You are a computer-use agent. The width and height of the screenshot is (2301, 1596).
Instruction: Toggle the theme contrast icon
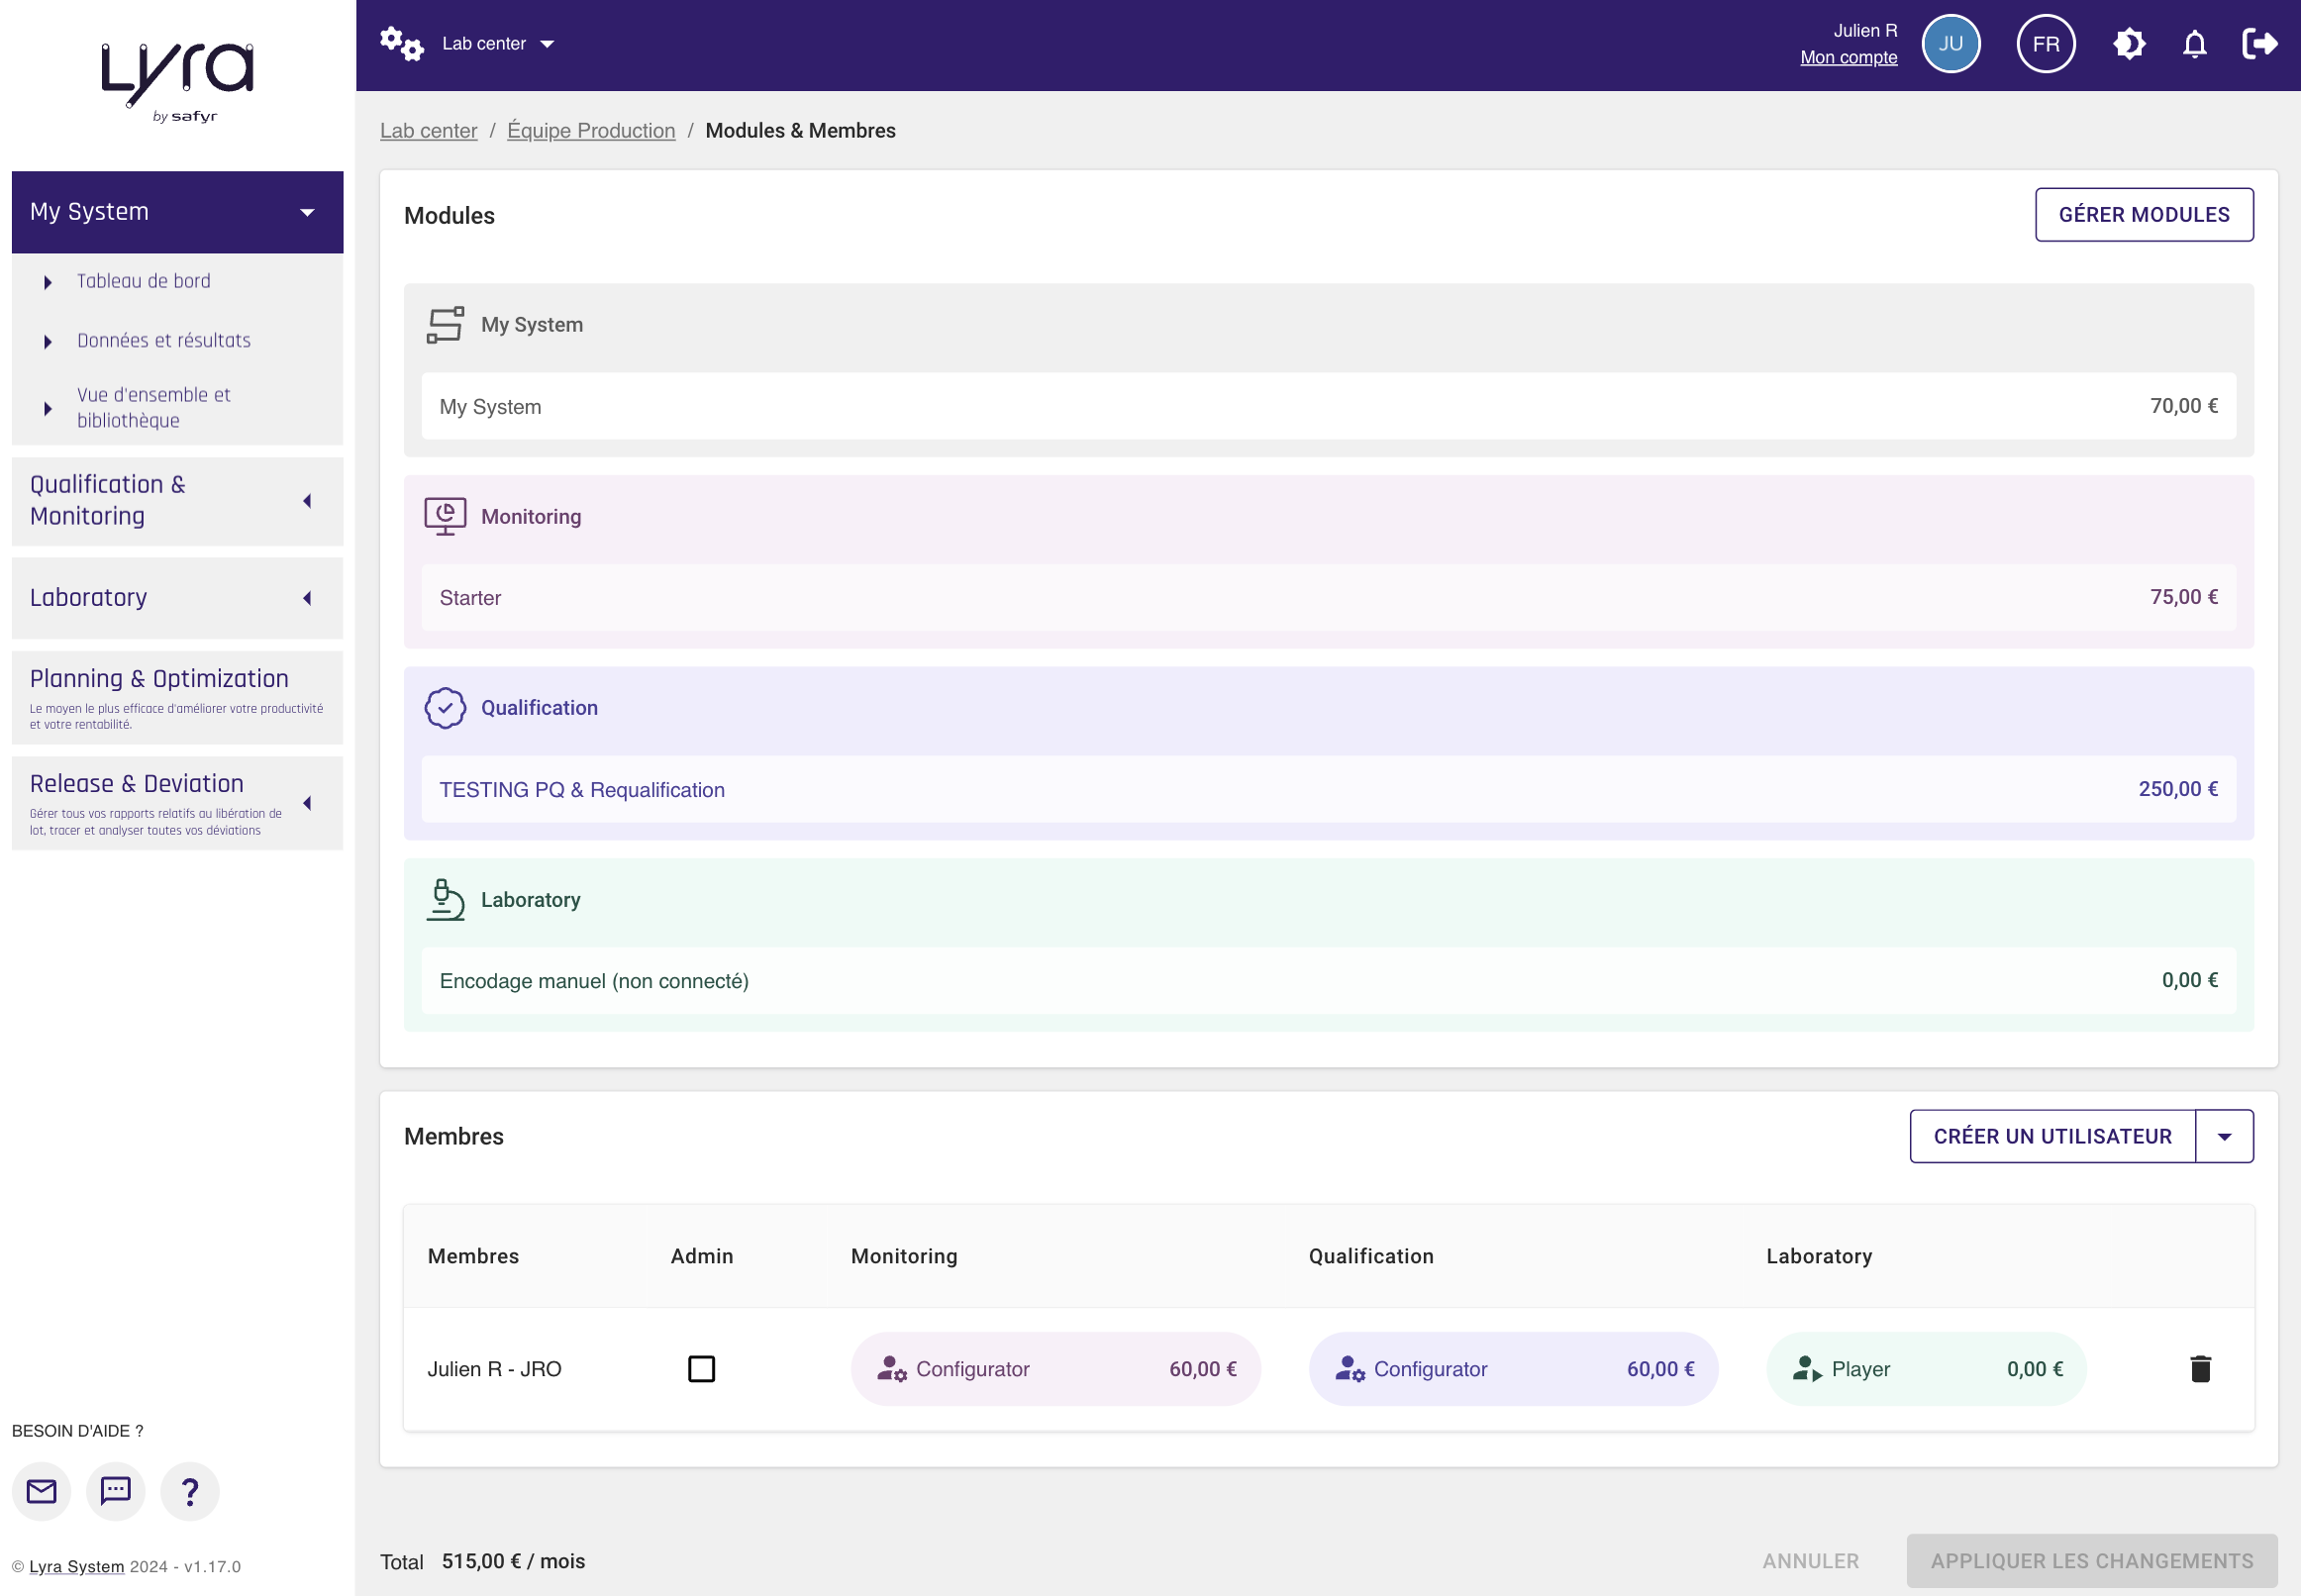(2129, 44)
